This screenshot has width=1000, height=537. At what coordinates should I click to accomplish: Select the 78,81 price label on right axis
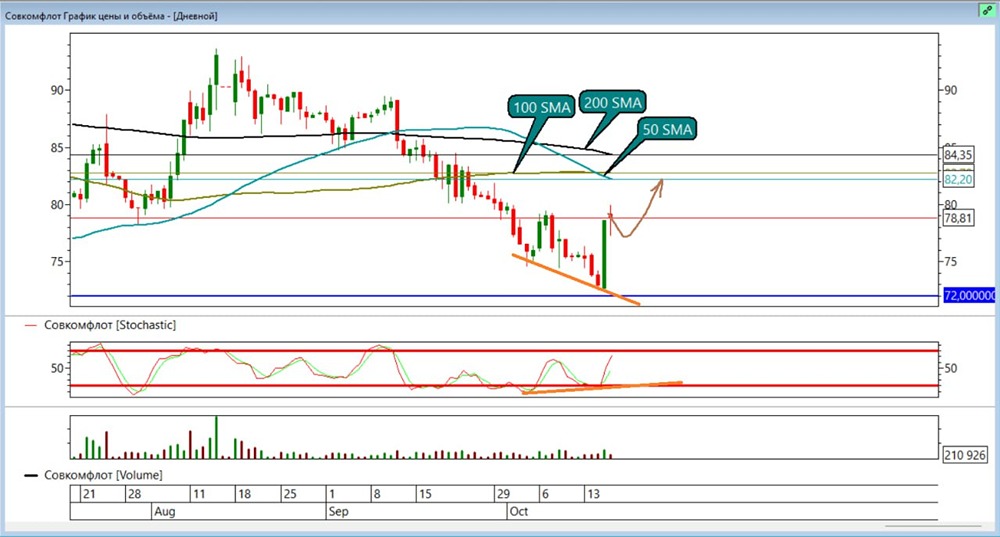(959, 219)
